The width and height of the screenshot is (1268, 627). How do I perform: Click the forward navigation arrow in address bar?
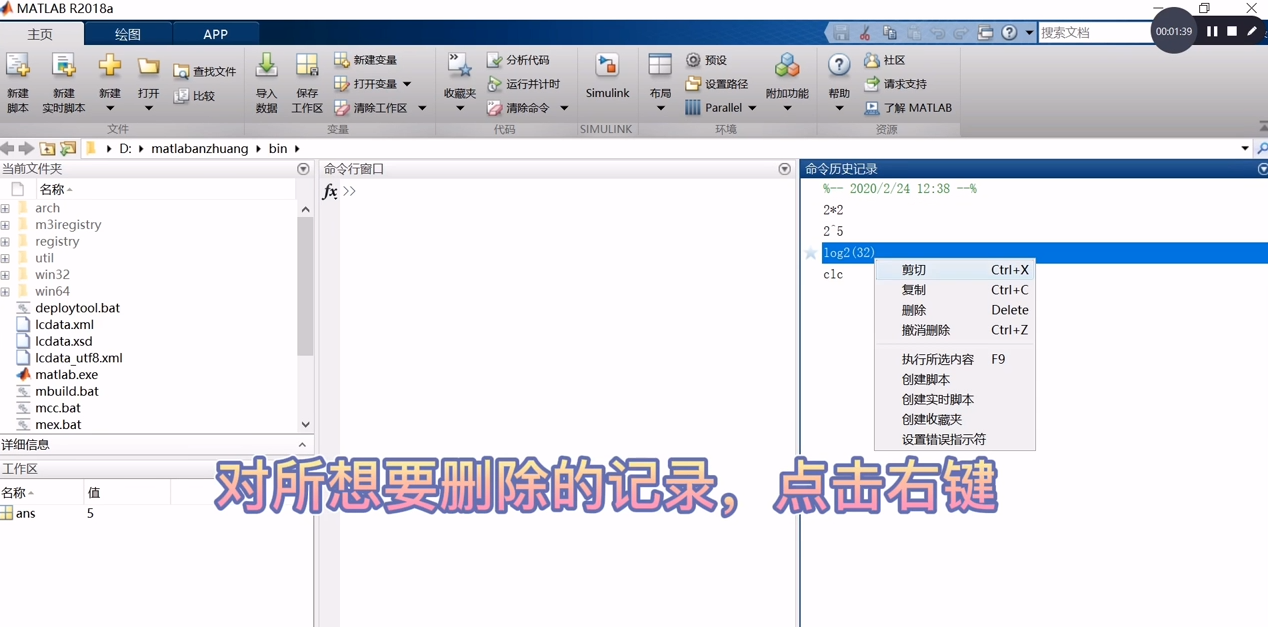tap(27, 149)
